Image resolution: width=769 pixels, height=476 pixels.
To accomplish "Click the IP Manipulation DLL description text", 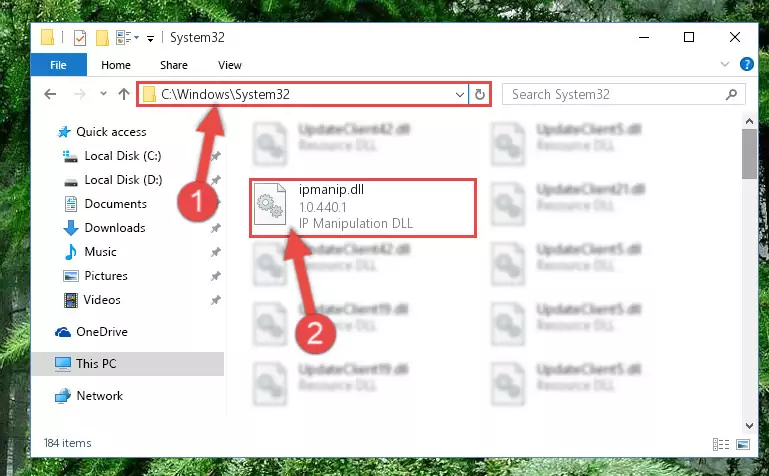I will [356, 224].
